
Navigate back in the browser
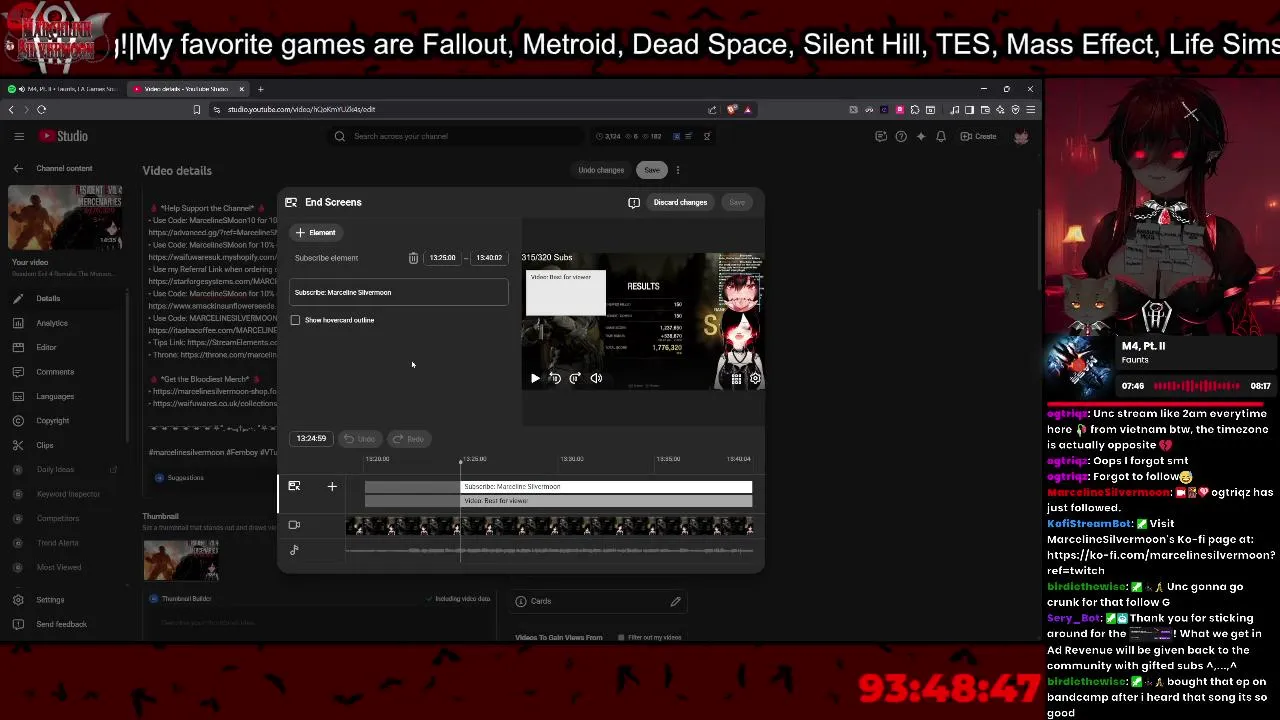[x=11, y=109]
